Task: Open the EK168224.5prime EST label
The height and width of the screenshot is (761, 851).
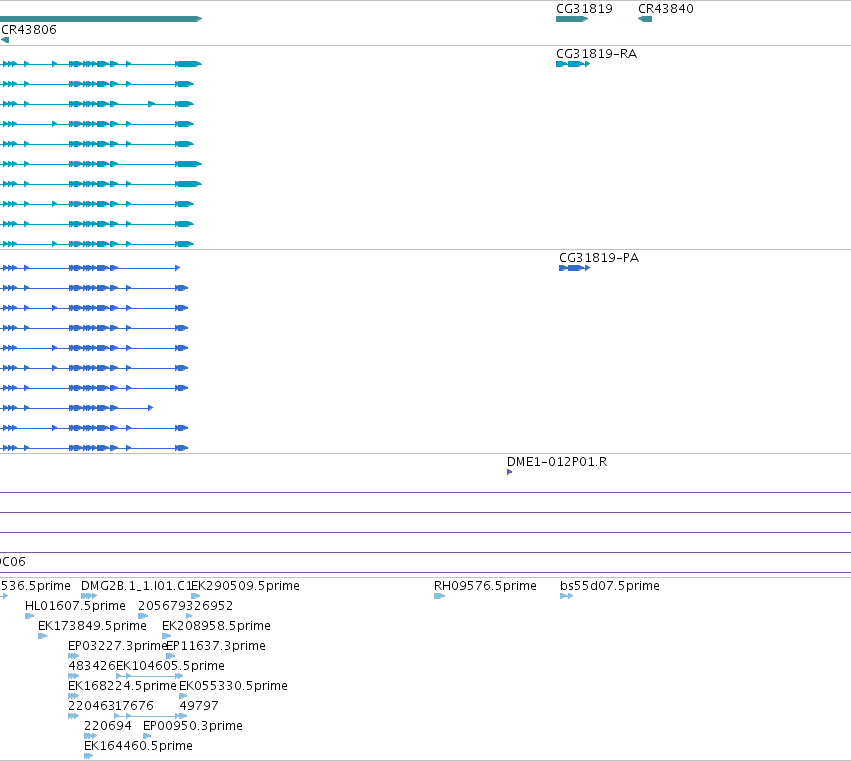Action: [122, 686]
